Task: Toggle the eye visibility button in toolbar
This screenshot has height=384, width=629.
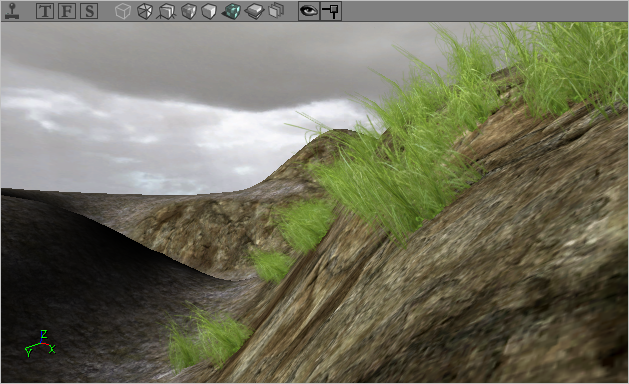Action: (309, 11)
